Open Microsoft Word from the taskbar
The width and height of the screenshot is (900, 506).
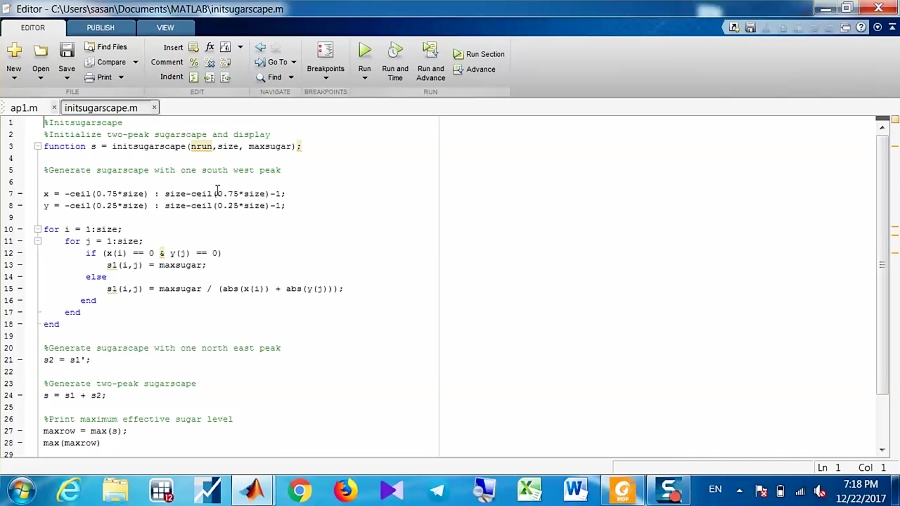[x=575, y=491]
